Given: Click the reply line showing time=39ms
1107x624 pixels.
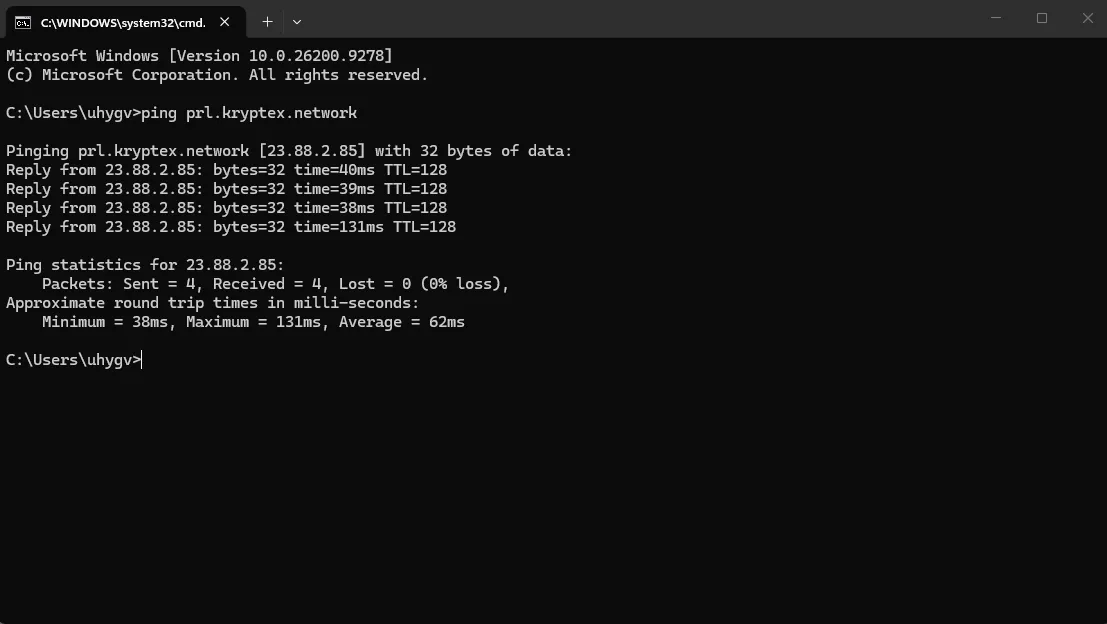Looking at the screenshot, I should (226, 189).
